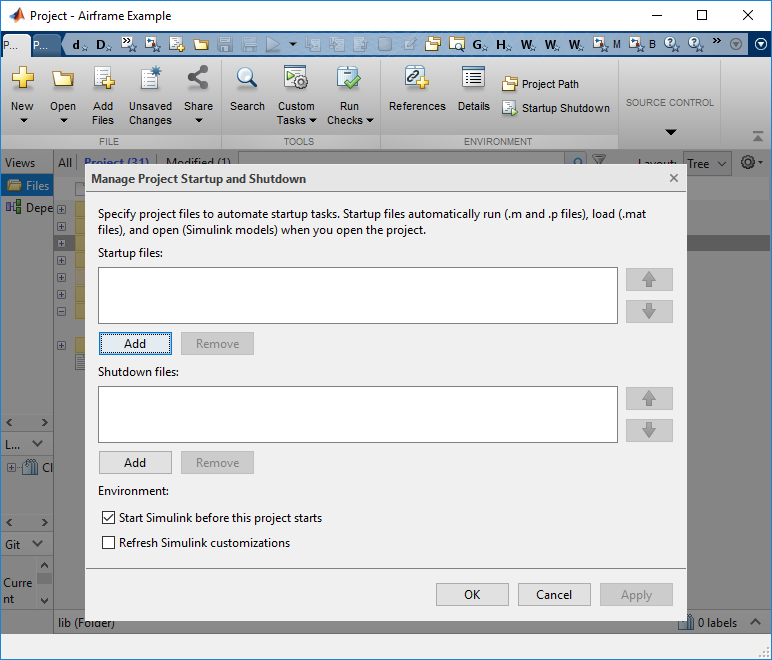Toggle Start Simulink before this project starts

pyautogui.click(x=109, y=518)
